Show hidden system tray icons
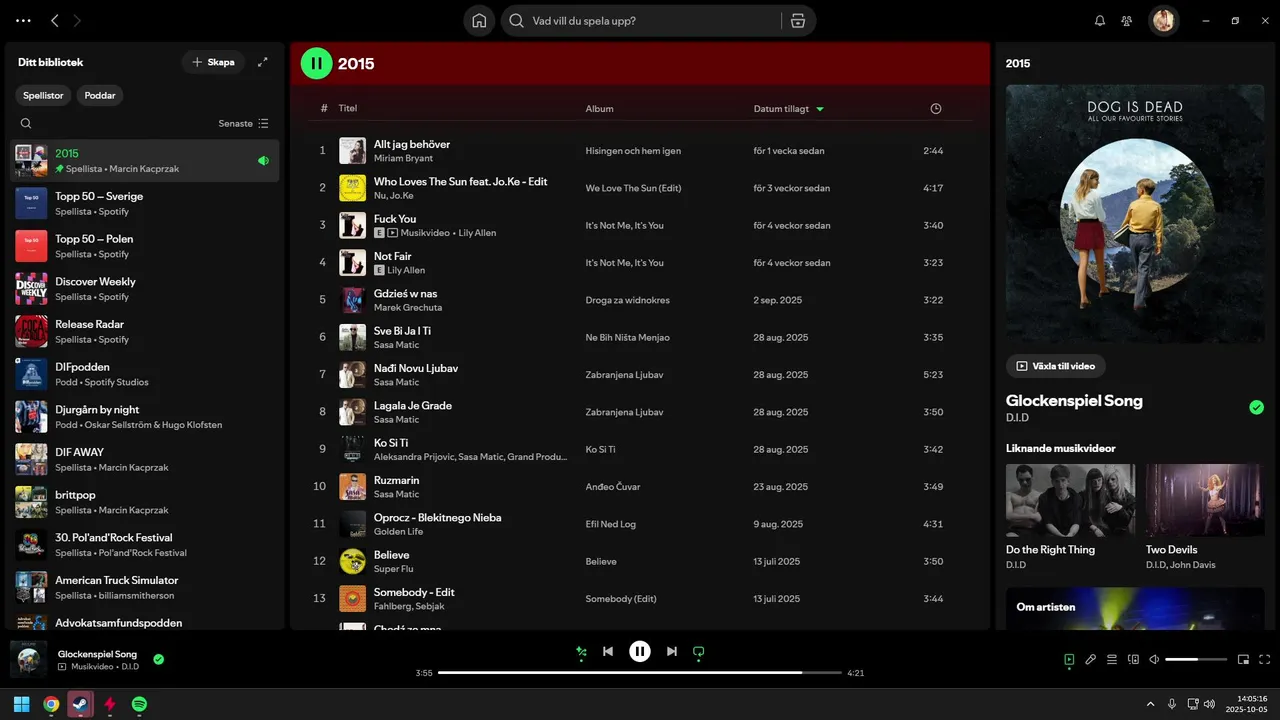Viewport: 1280px width, 720px height. click(x=1150, y=704)
